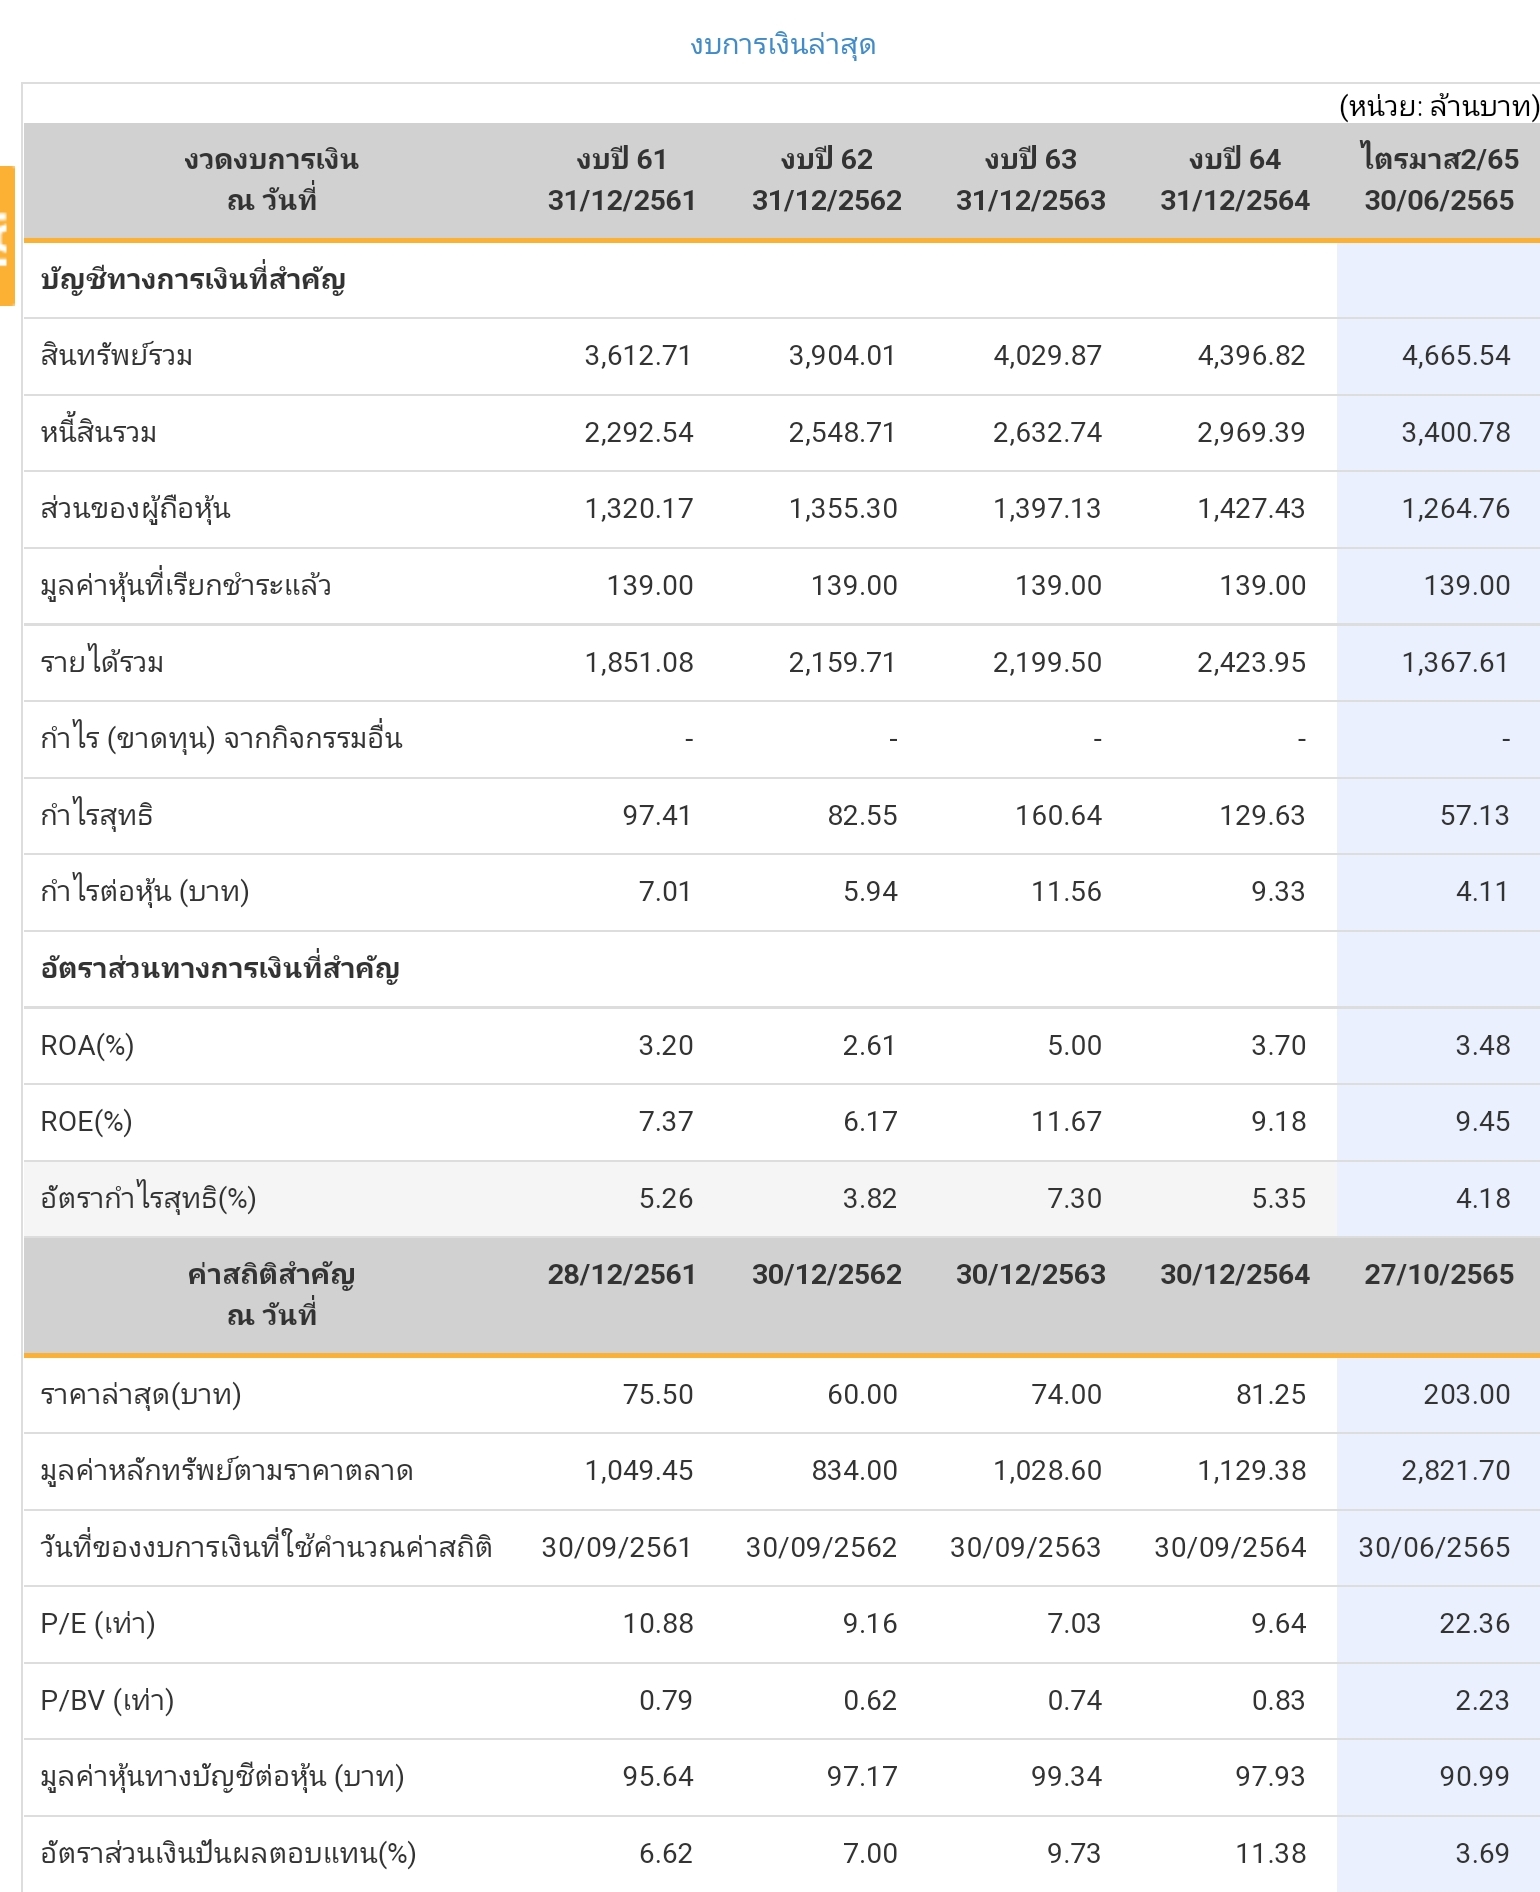Click dividend yield value 11.38

[x=1271, y=1854]
